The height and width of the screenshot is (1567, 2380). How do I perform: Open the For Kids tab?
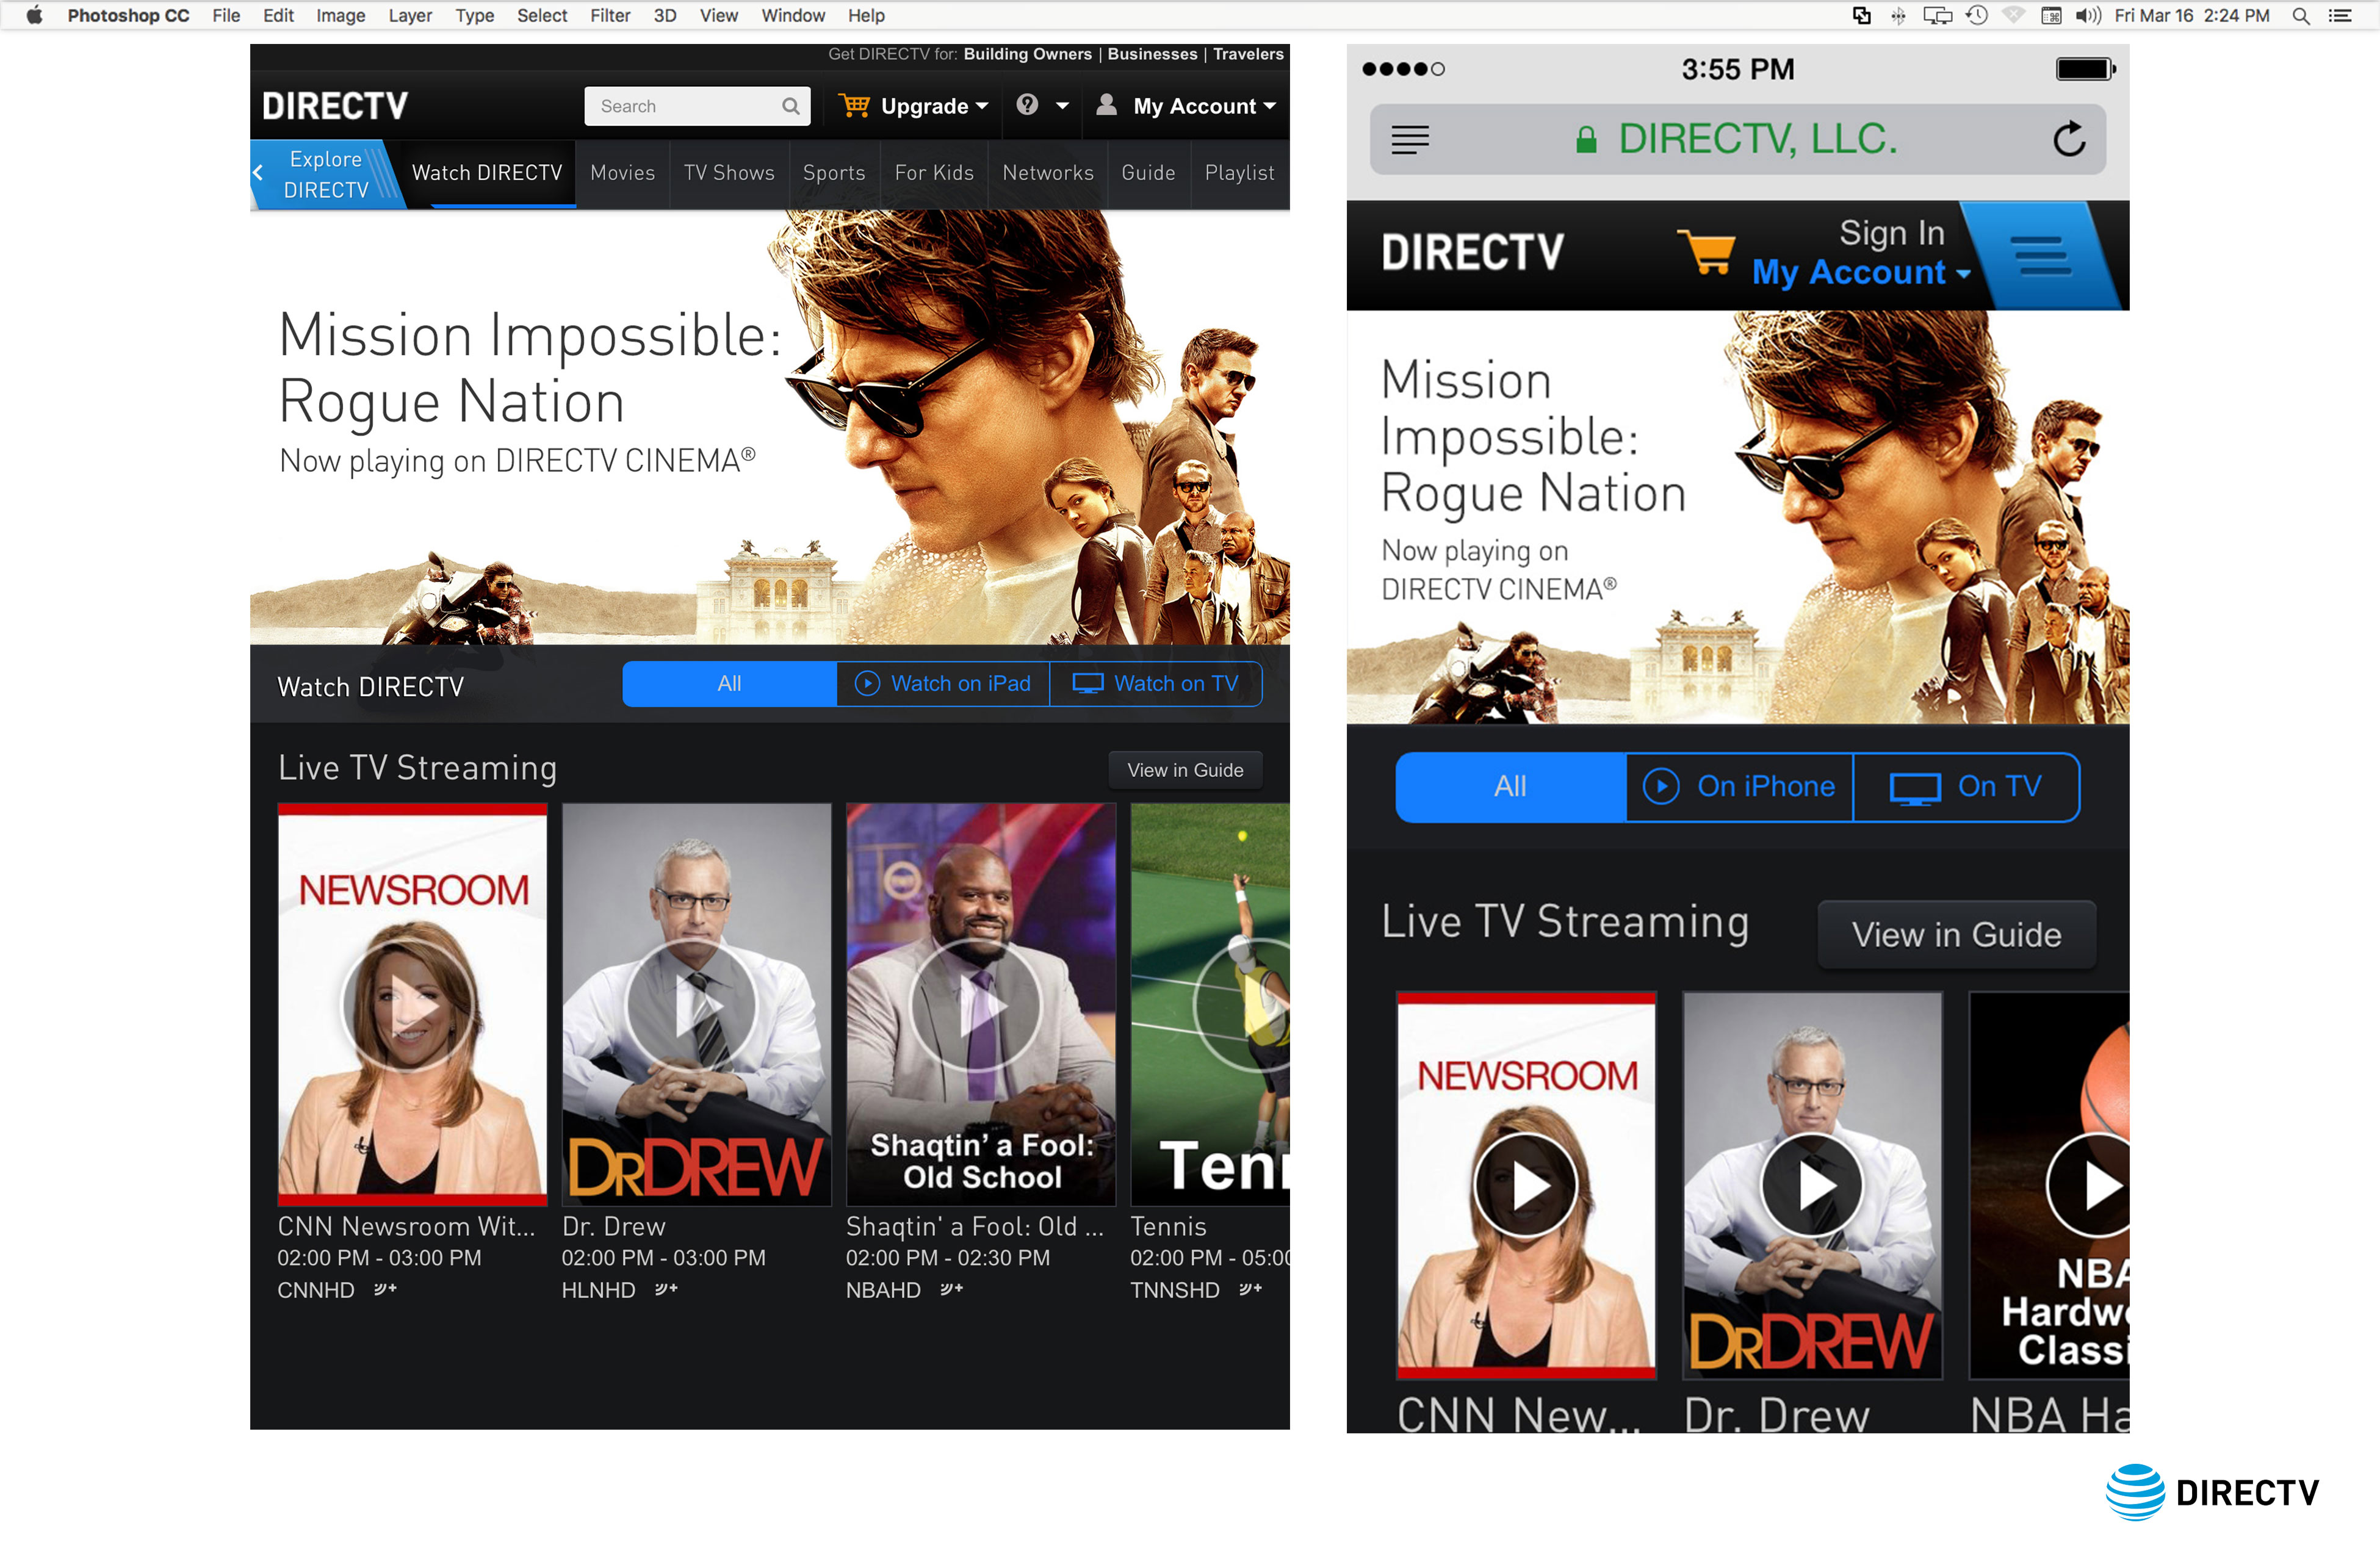934,173
